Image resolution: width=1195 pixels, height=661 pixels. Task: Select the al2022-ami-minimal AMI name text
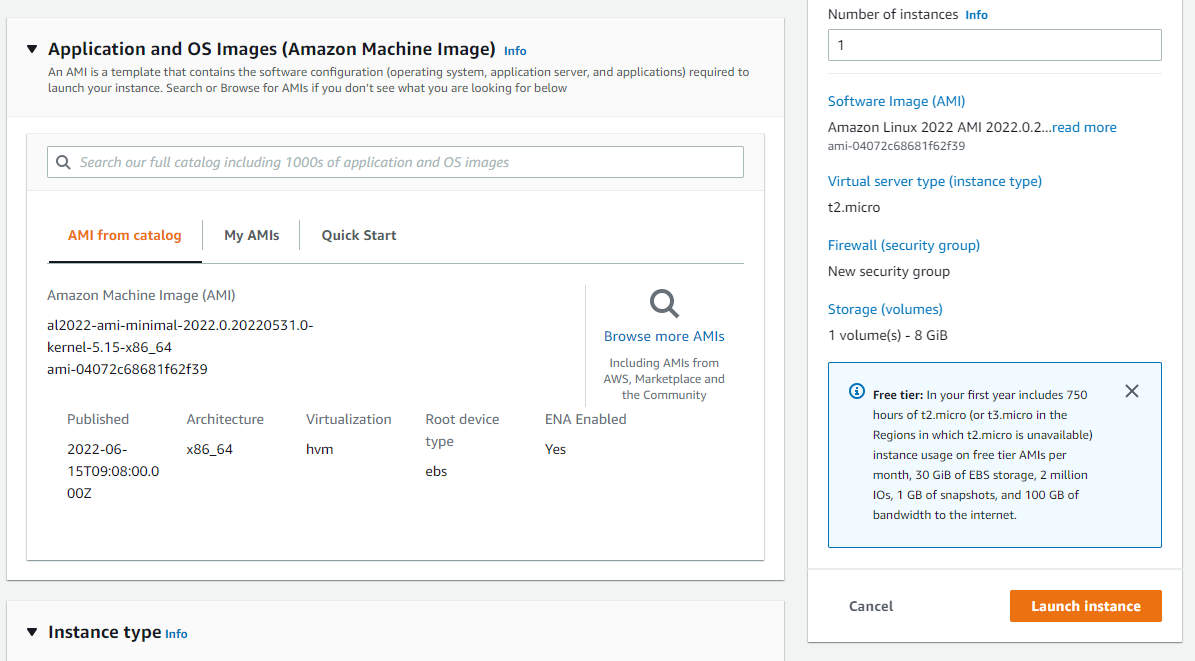tap(180, 336)
